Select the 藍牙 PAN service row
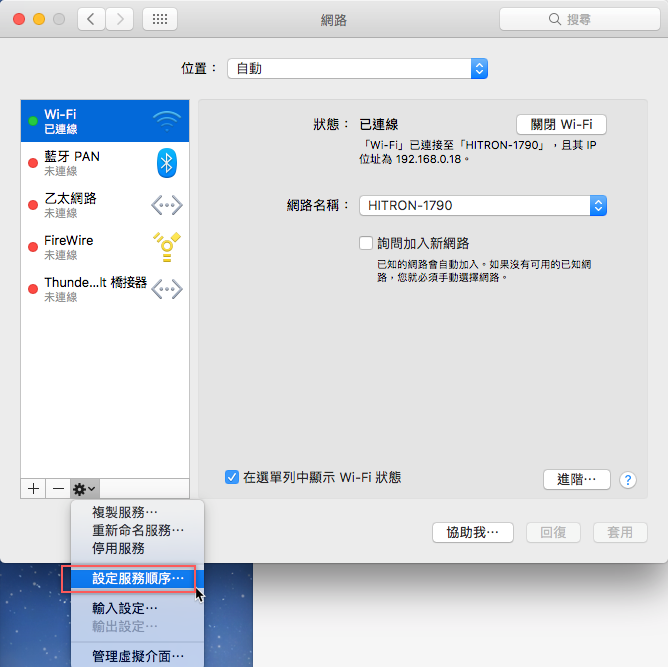The width and height of the screenshot is (668, 667). tap(105, 163)
